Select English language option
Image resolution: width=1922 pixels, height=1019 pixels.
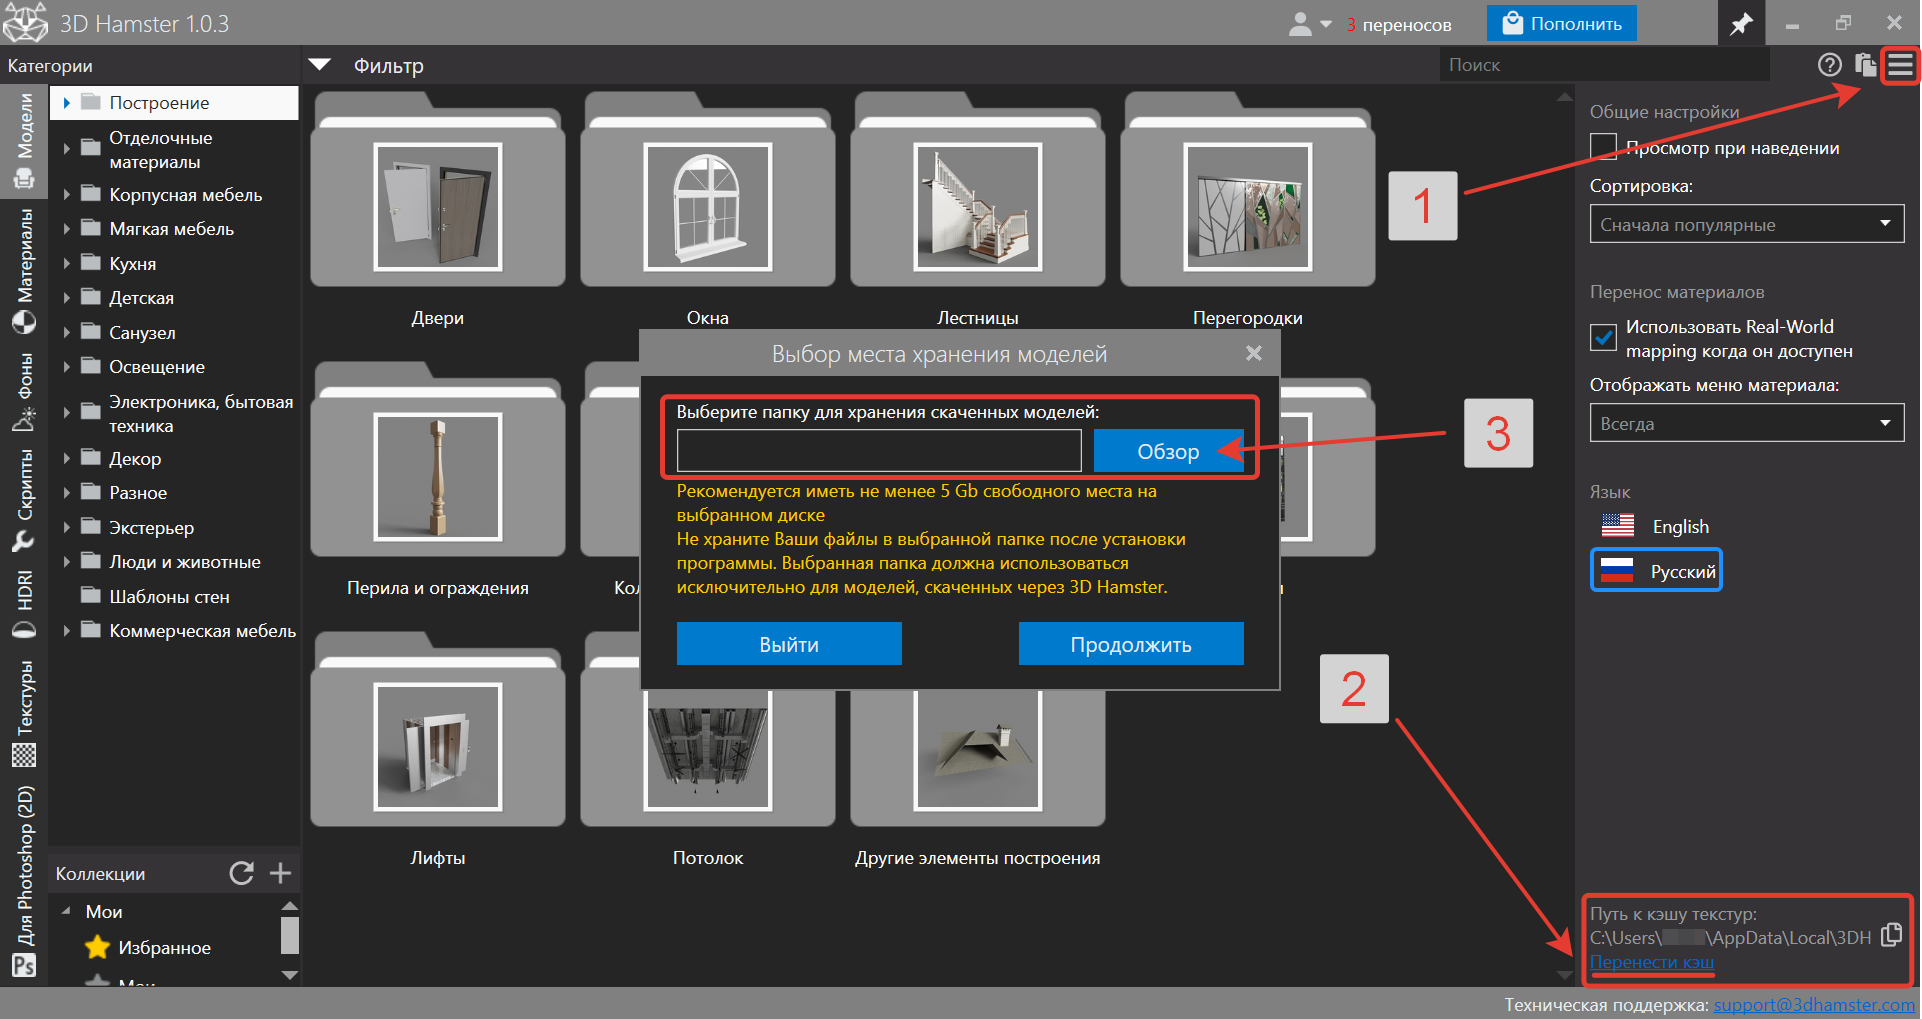pyautogui.click(x=1656, y=526)
